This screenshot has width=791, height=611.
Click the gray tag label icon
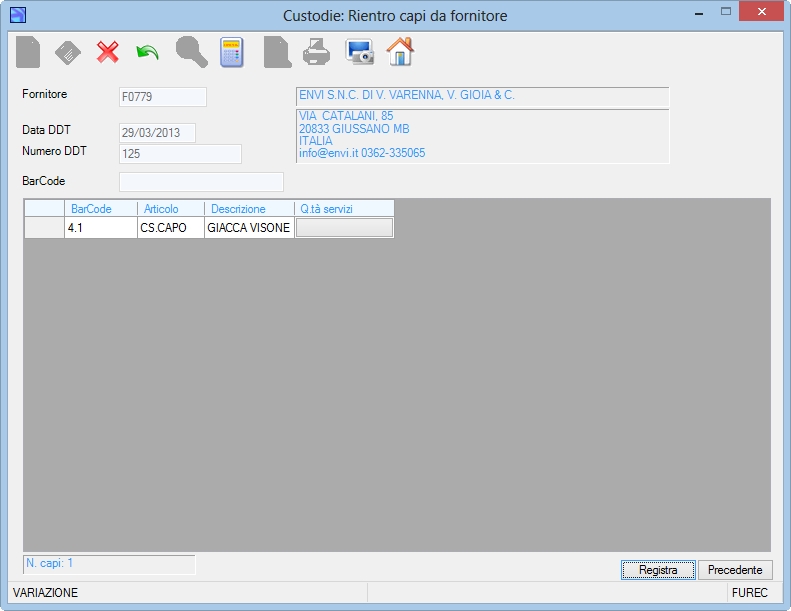click(x=68, y=53)
